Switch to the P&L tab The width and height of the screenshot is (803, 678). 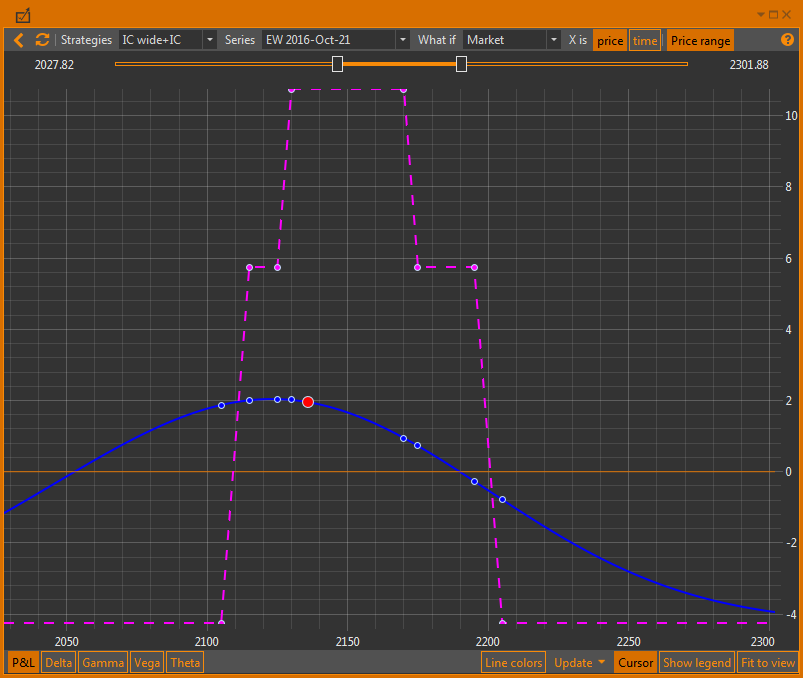(23, 663)
